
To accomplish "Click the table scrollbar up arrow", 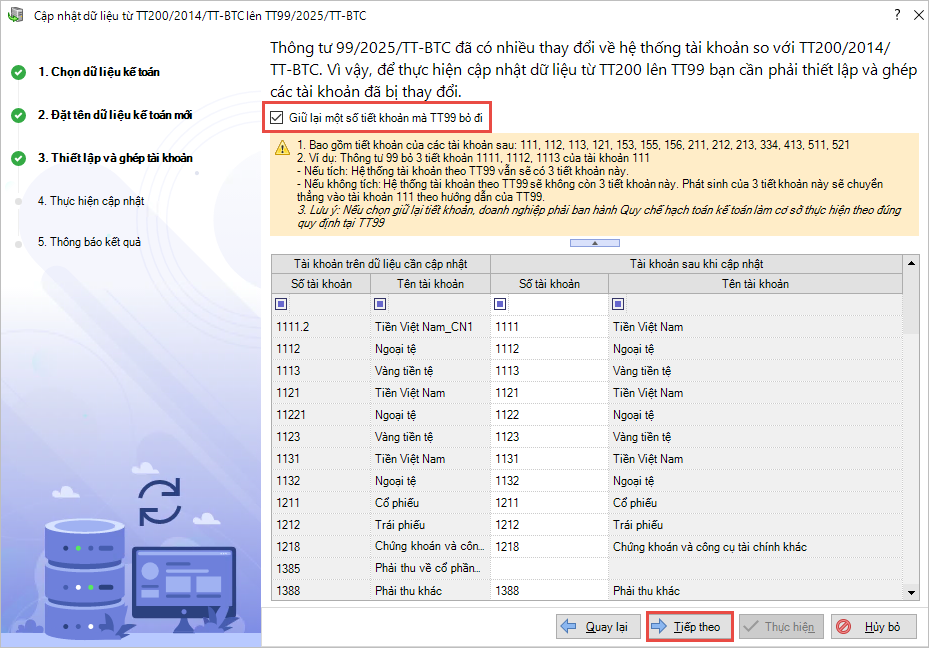I will click(x=910, y=263).
